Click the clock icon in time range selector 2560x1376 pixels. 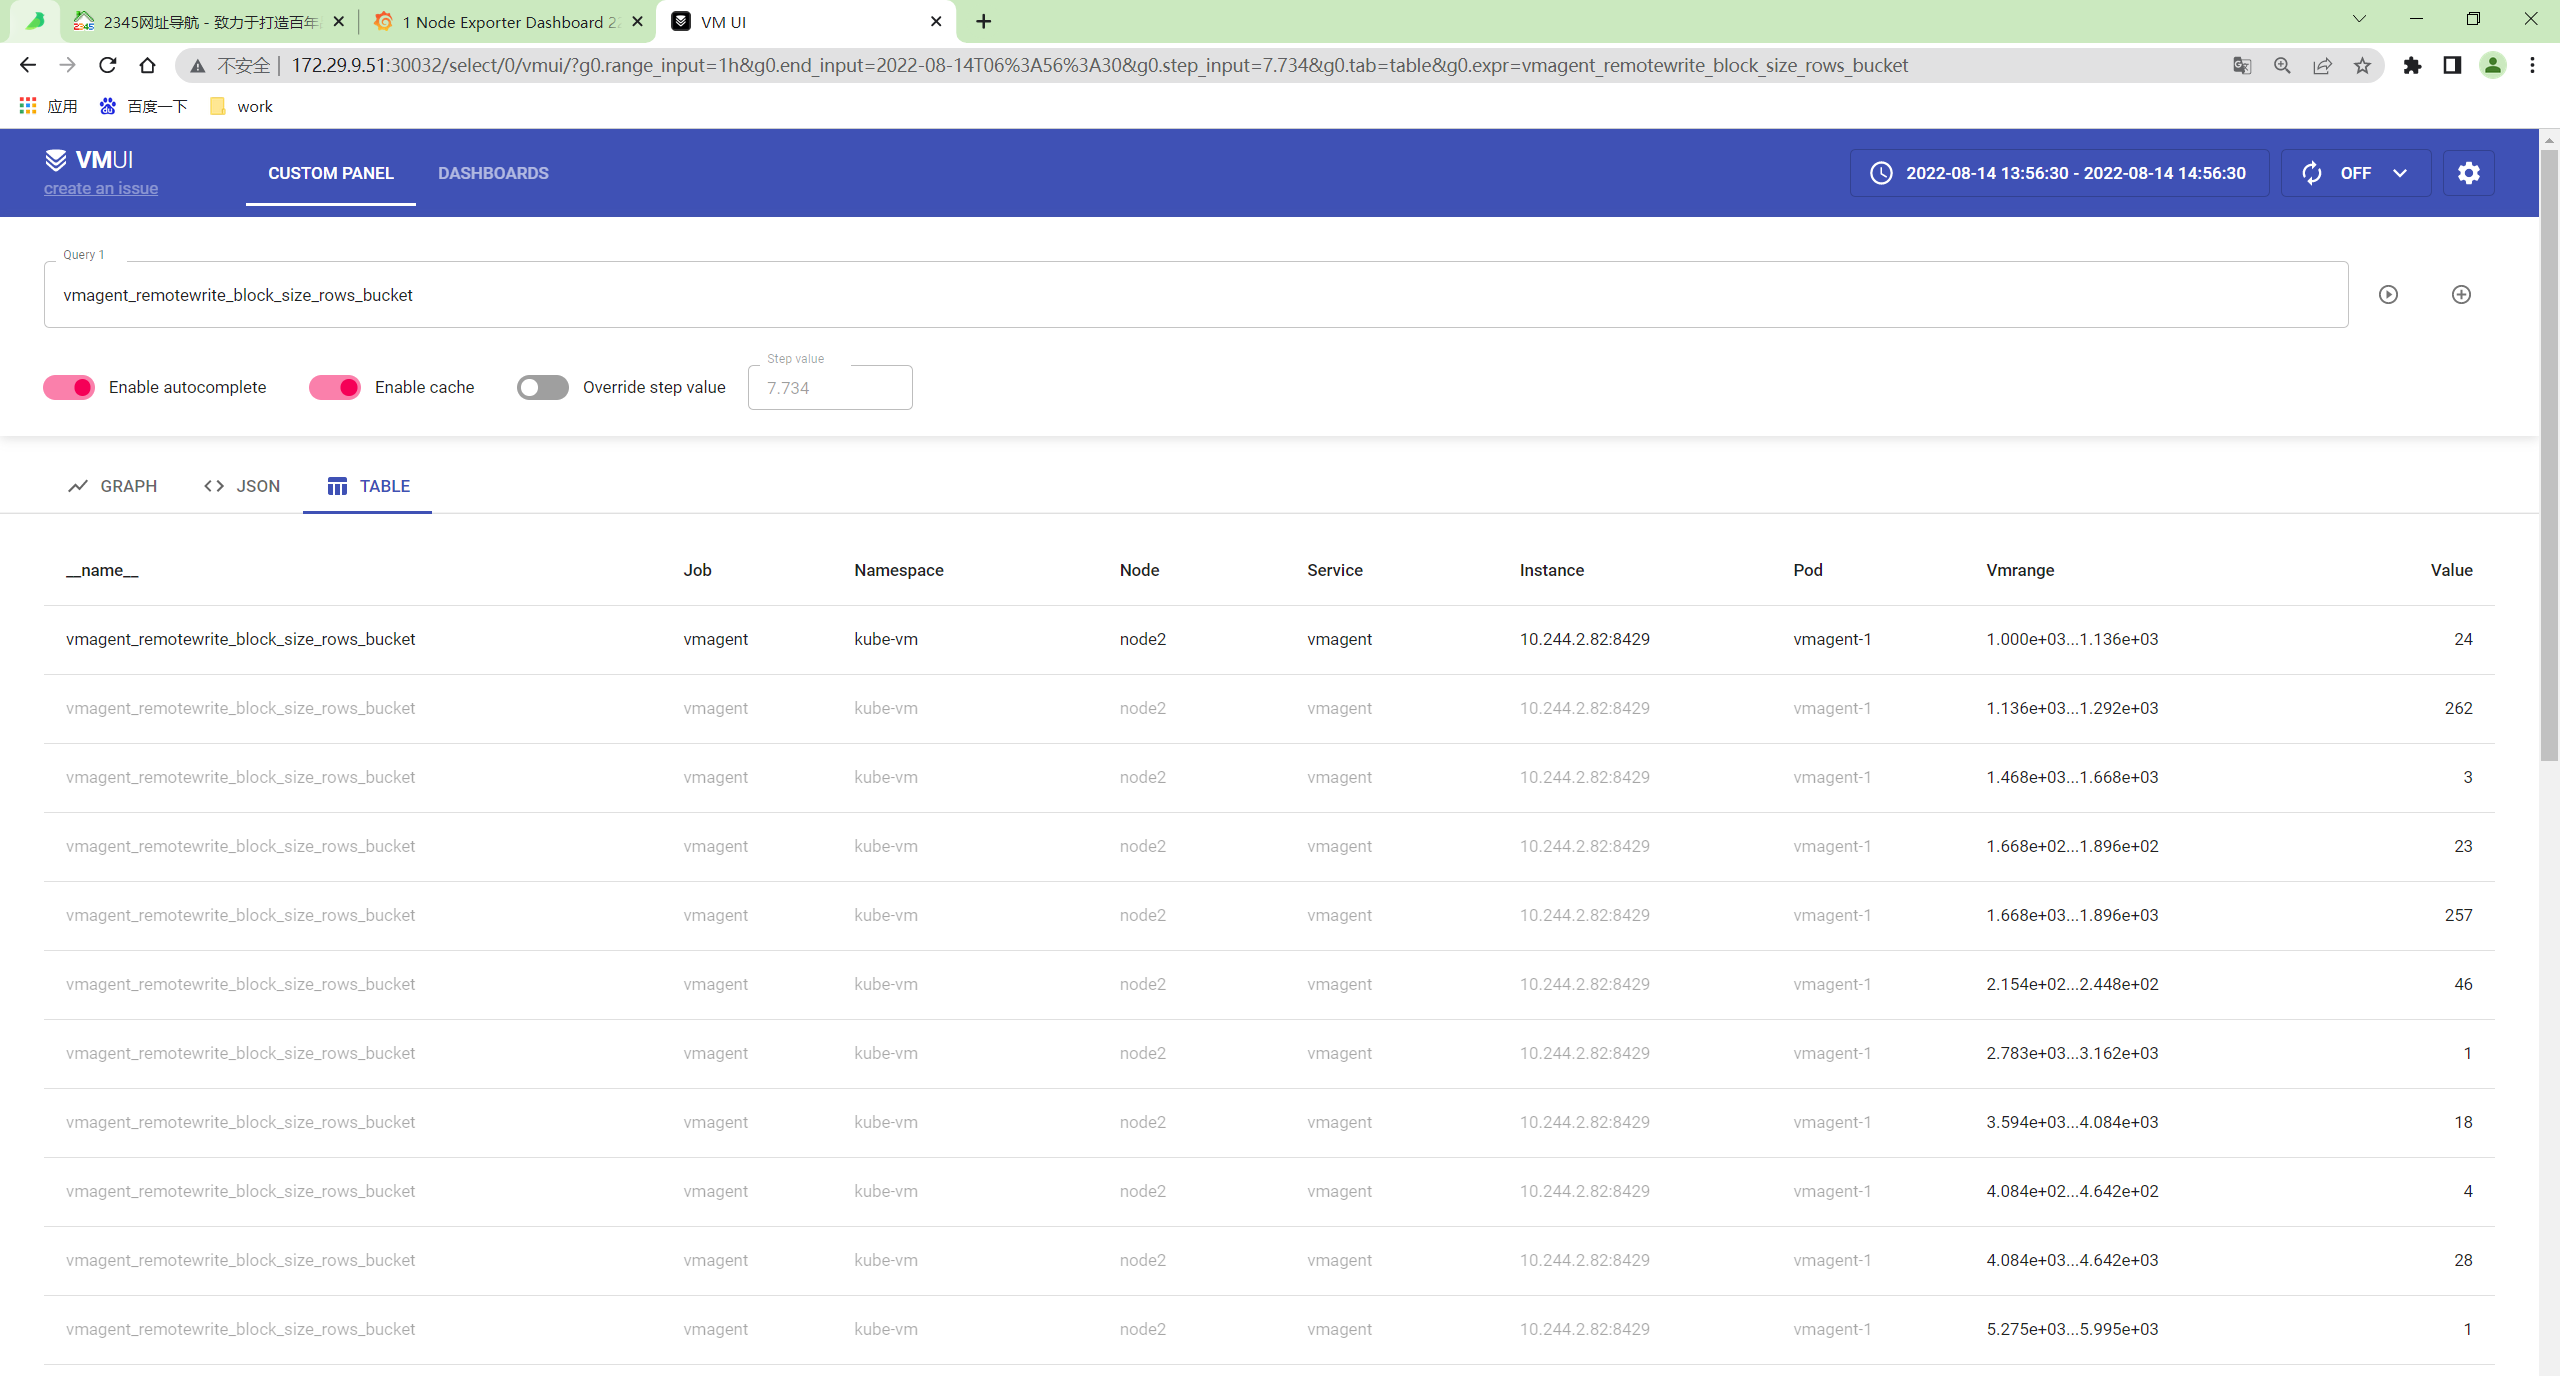click(1881, 173)
